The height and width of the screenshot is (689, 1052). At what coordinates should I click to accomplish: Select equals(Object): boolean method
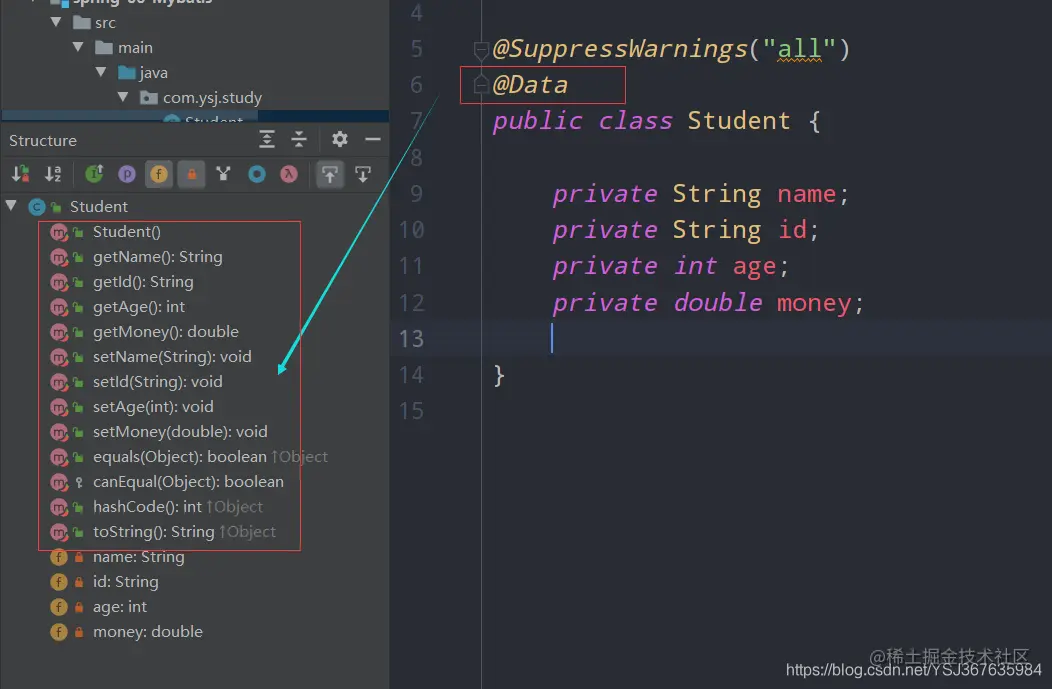point(180,457)
